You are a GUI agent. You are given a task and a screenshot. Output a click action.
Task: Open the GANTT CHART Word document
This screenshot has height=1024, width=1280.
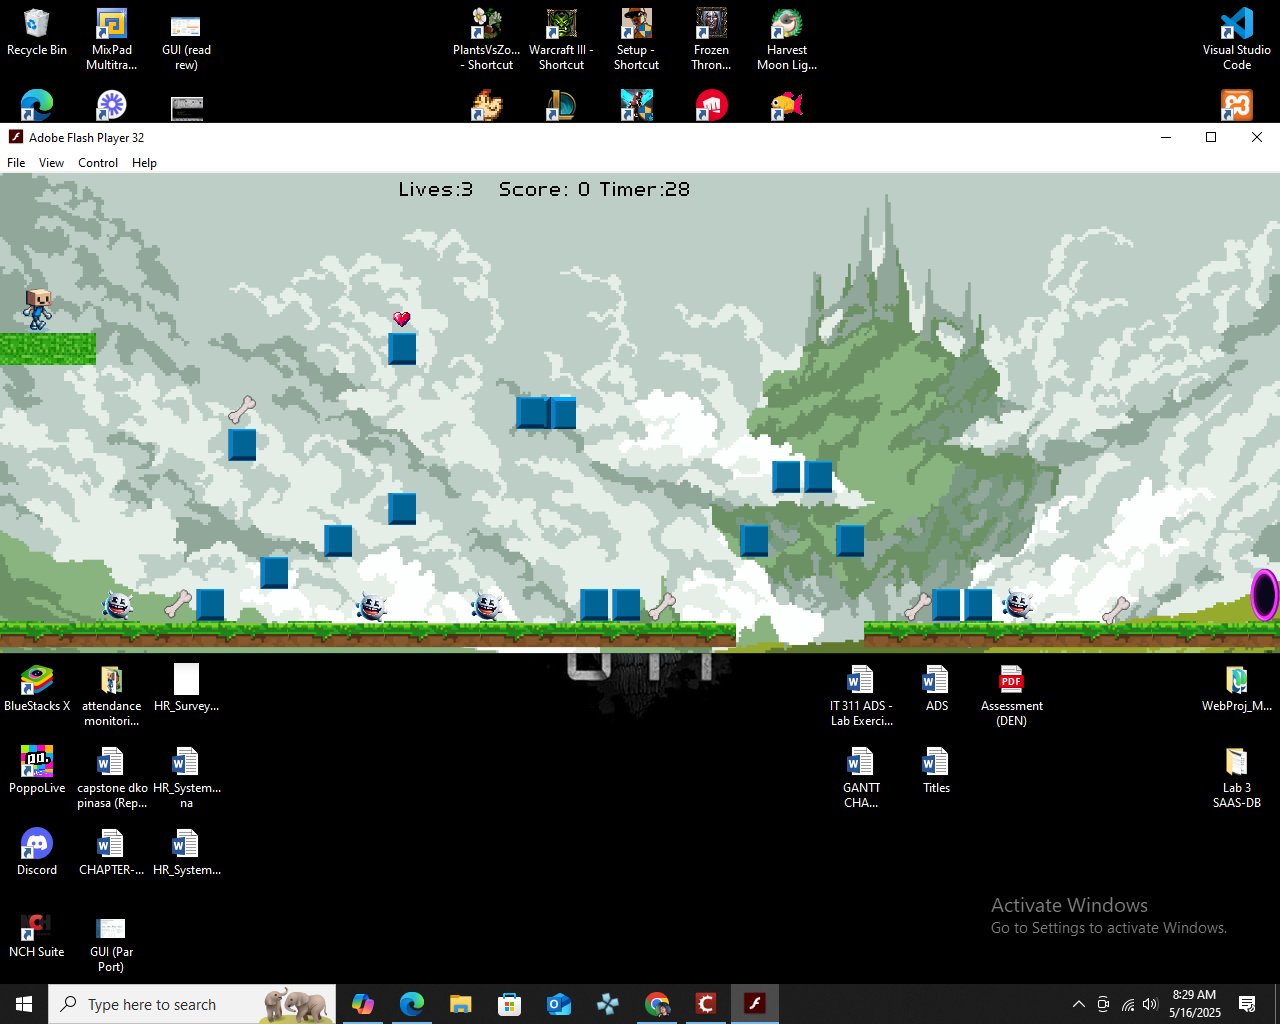pos(861,778)
